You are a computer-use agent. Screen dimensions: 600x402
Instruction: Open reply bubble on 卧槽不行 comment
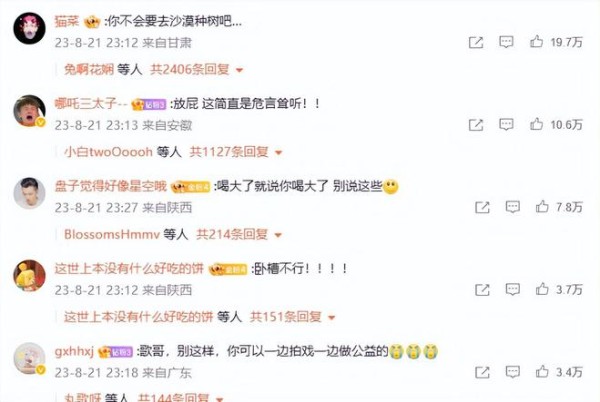(512, 289)
